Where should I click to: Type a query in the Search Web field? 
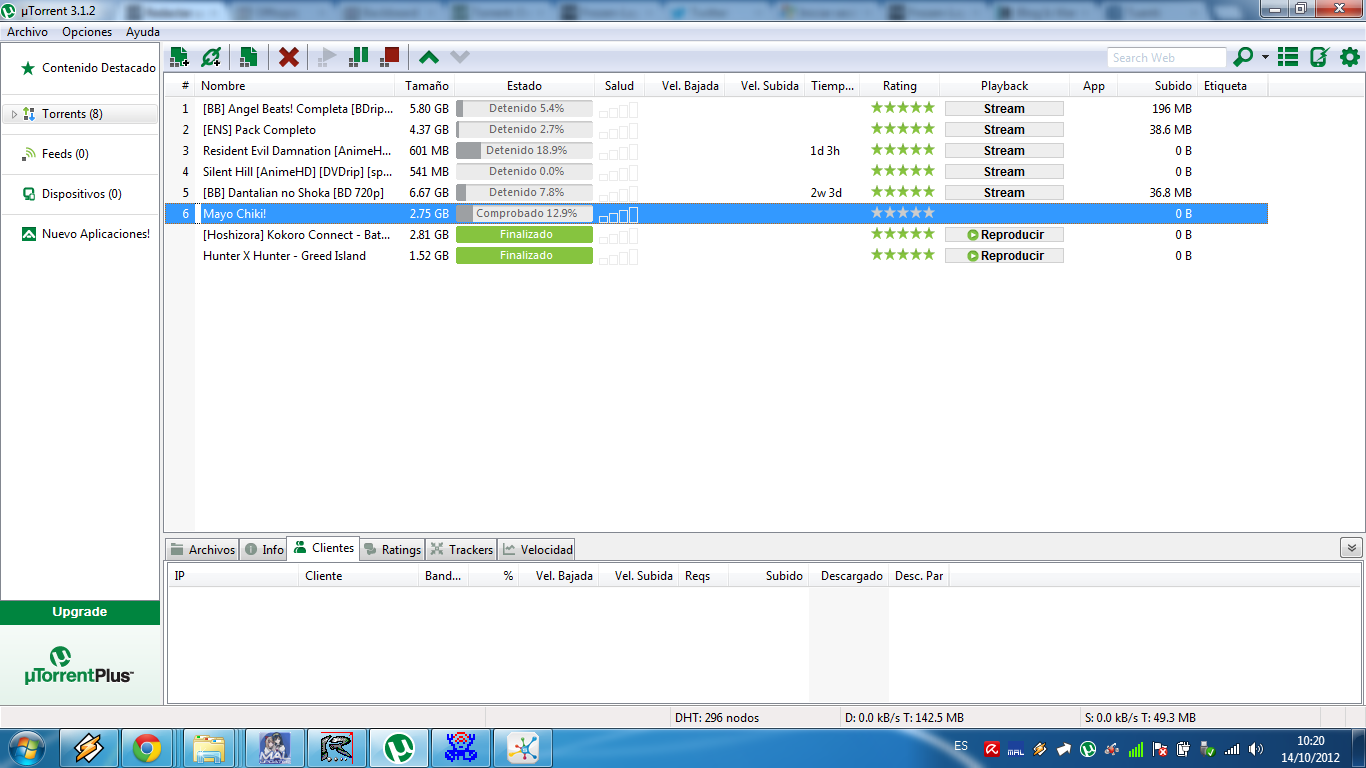[x=1165, y=57]
